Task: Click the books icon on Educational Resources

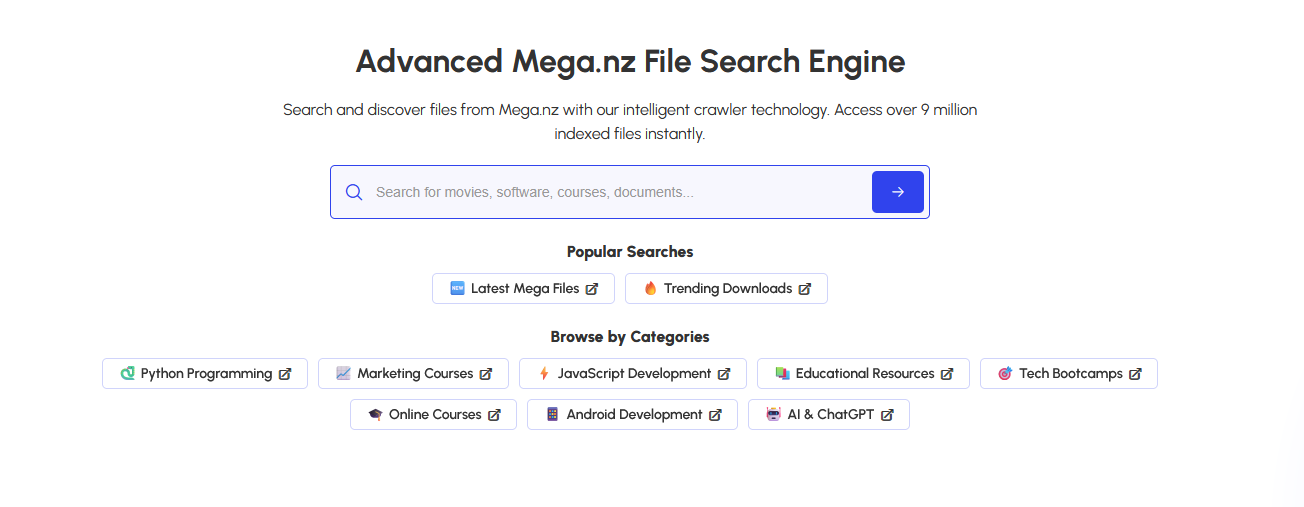Action: [782, 373]
